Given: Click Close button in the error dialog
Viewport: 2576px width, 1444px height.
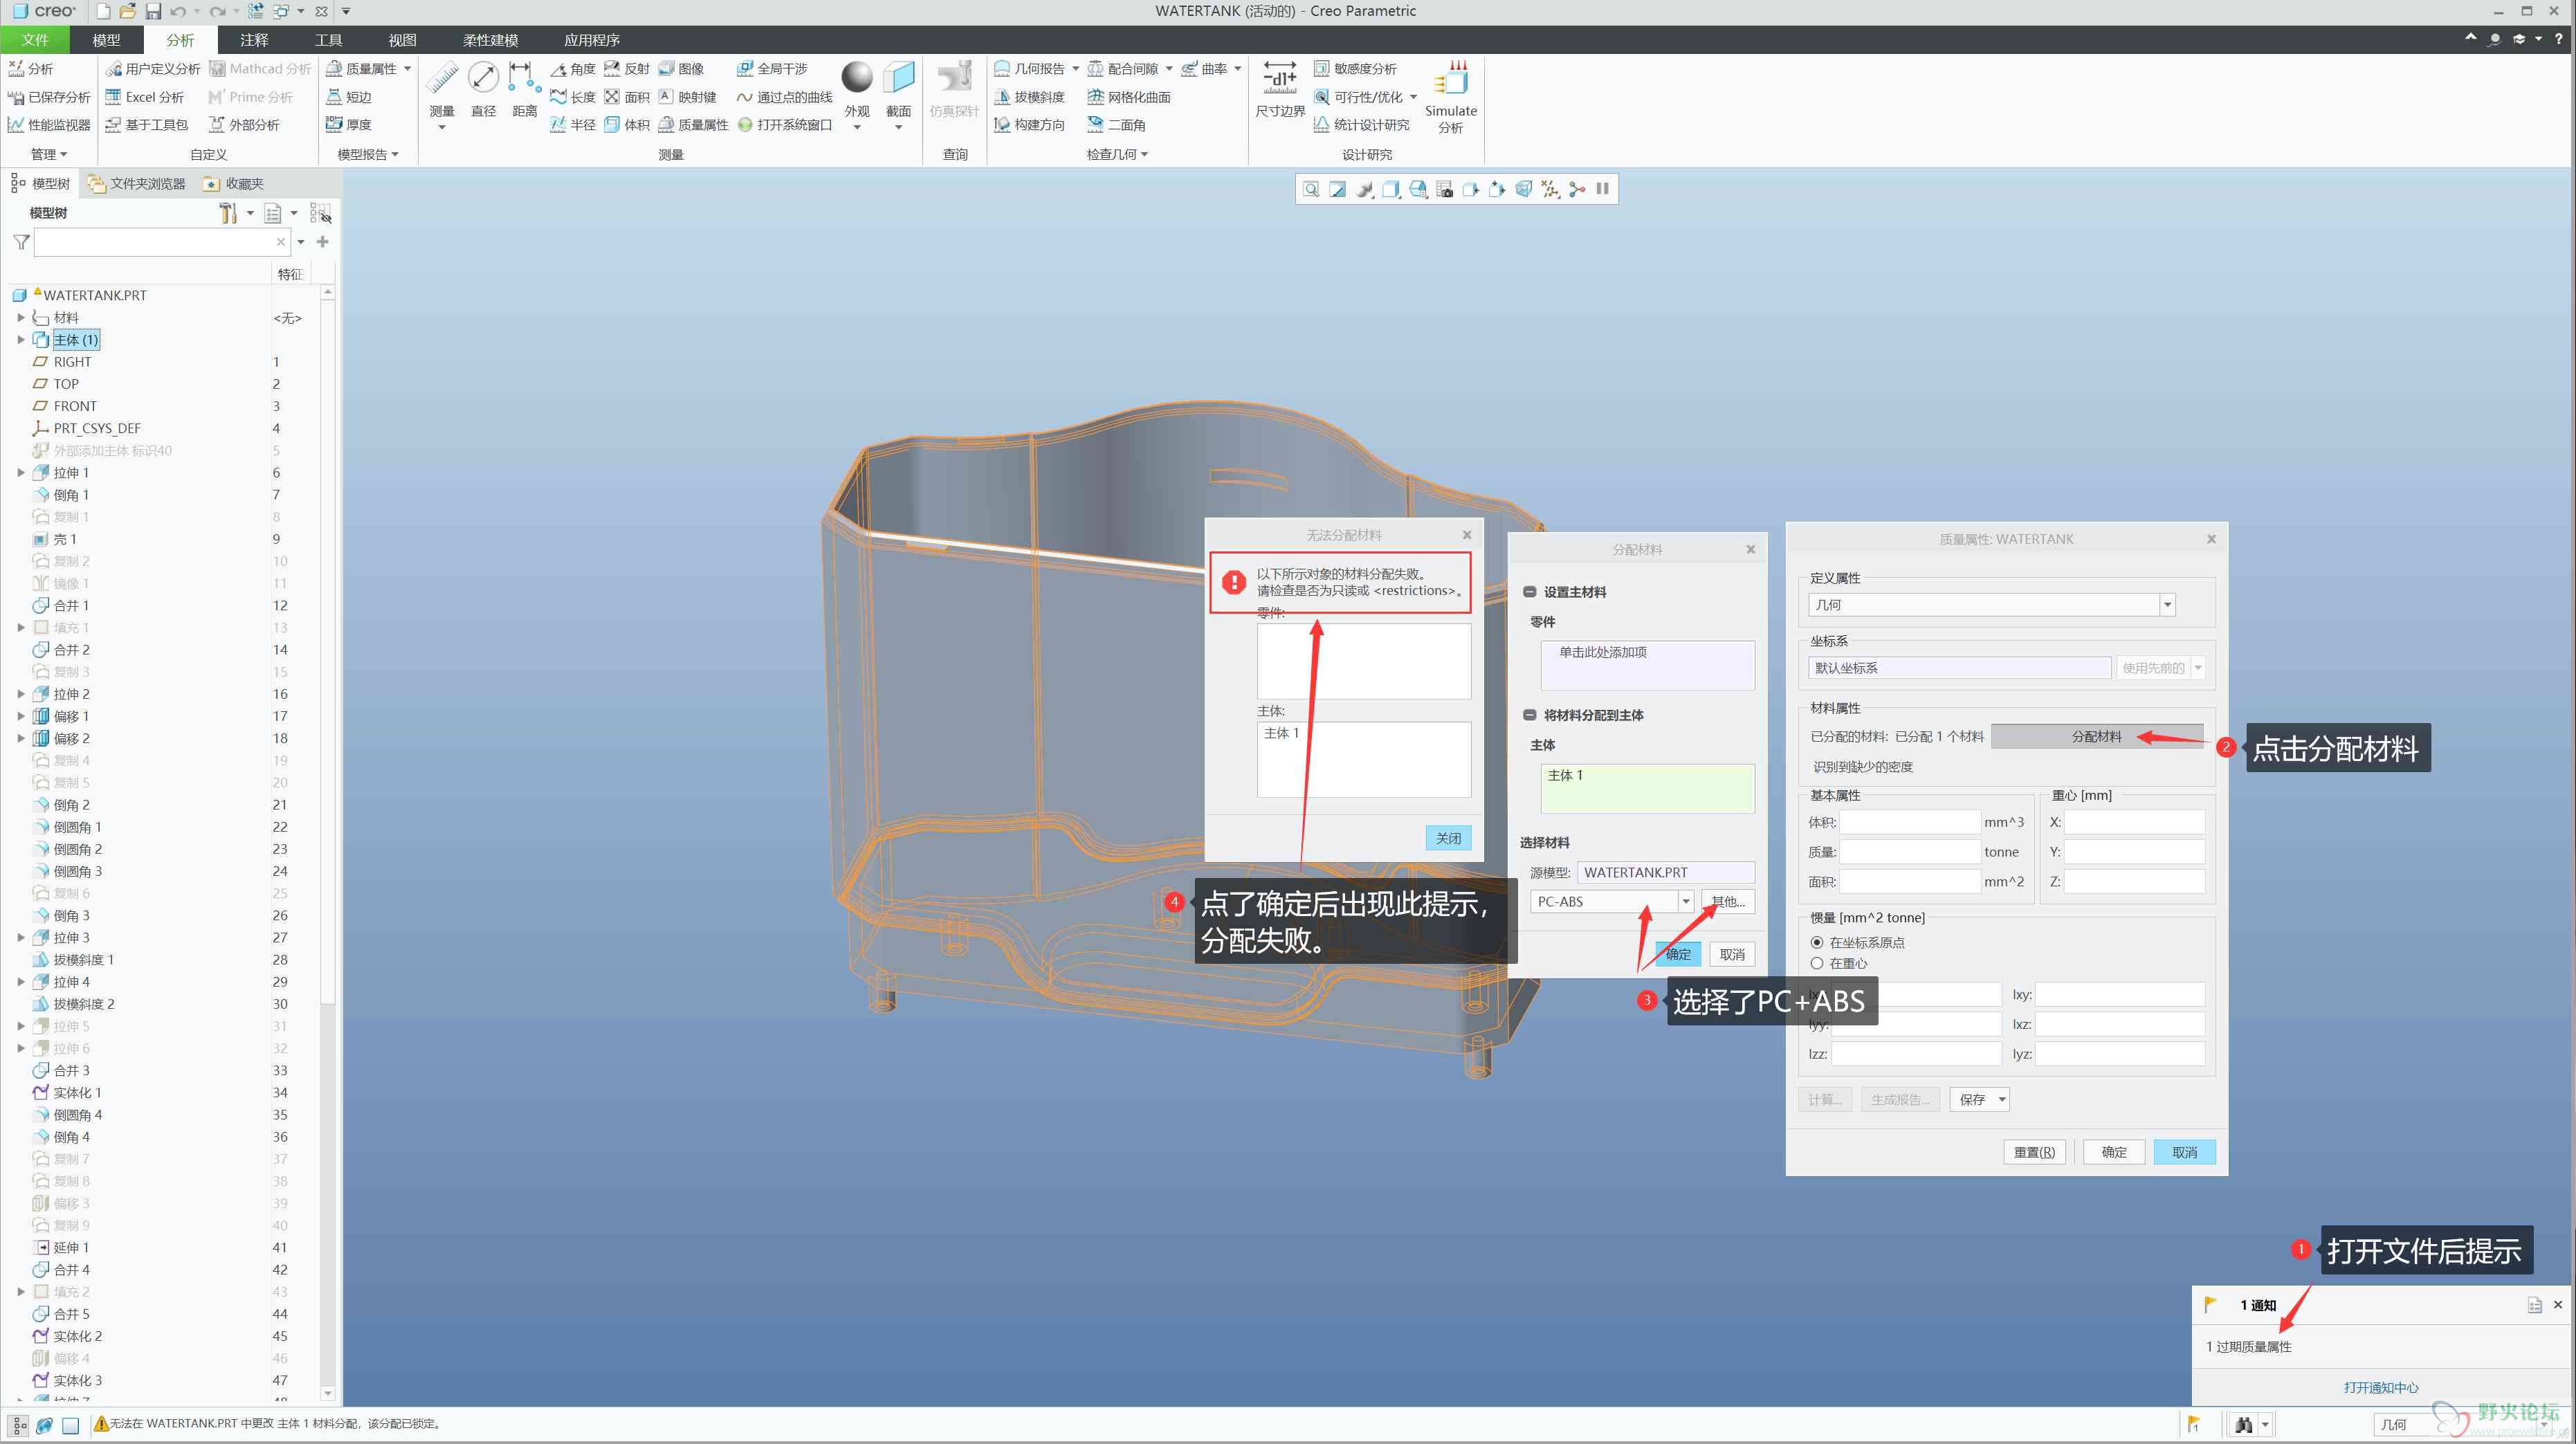Looking at the screenshot, I should pos(1448,839).
